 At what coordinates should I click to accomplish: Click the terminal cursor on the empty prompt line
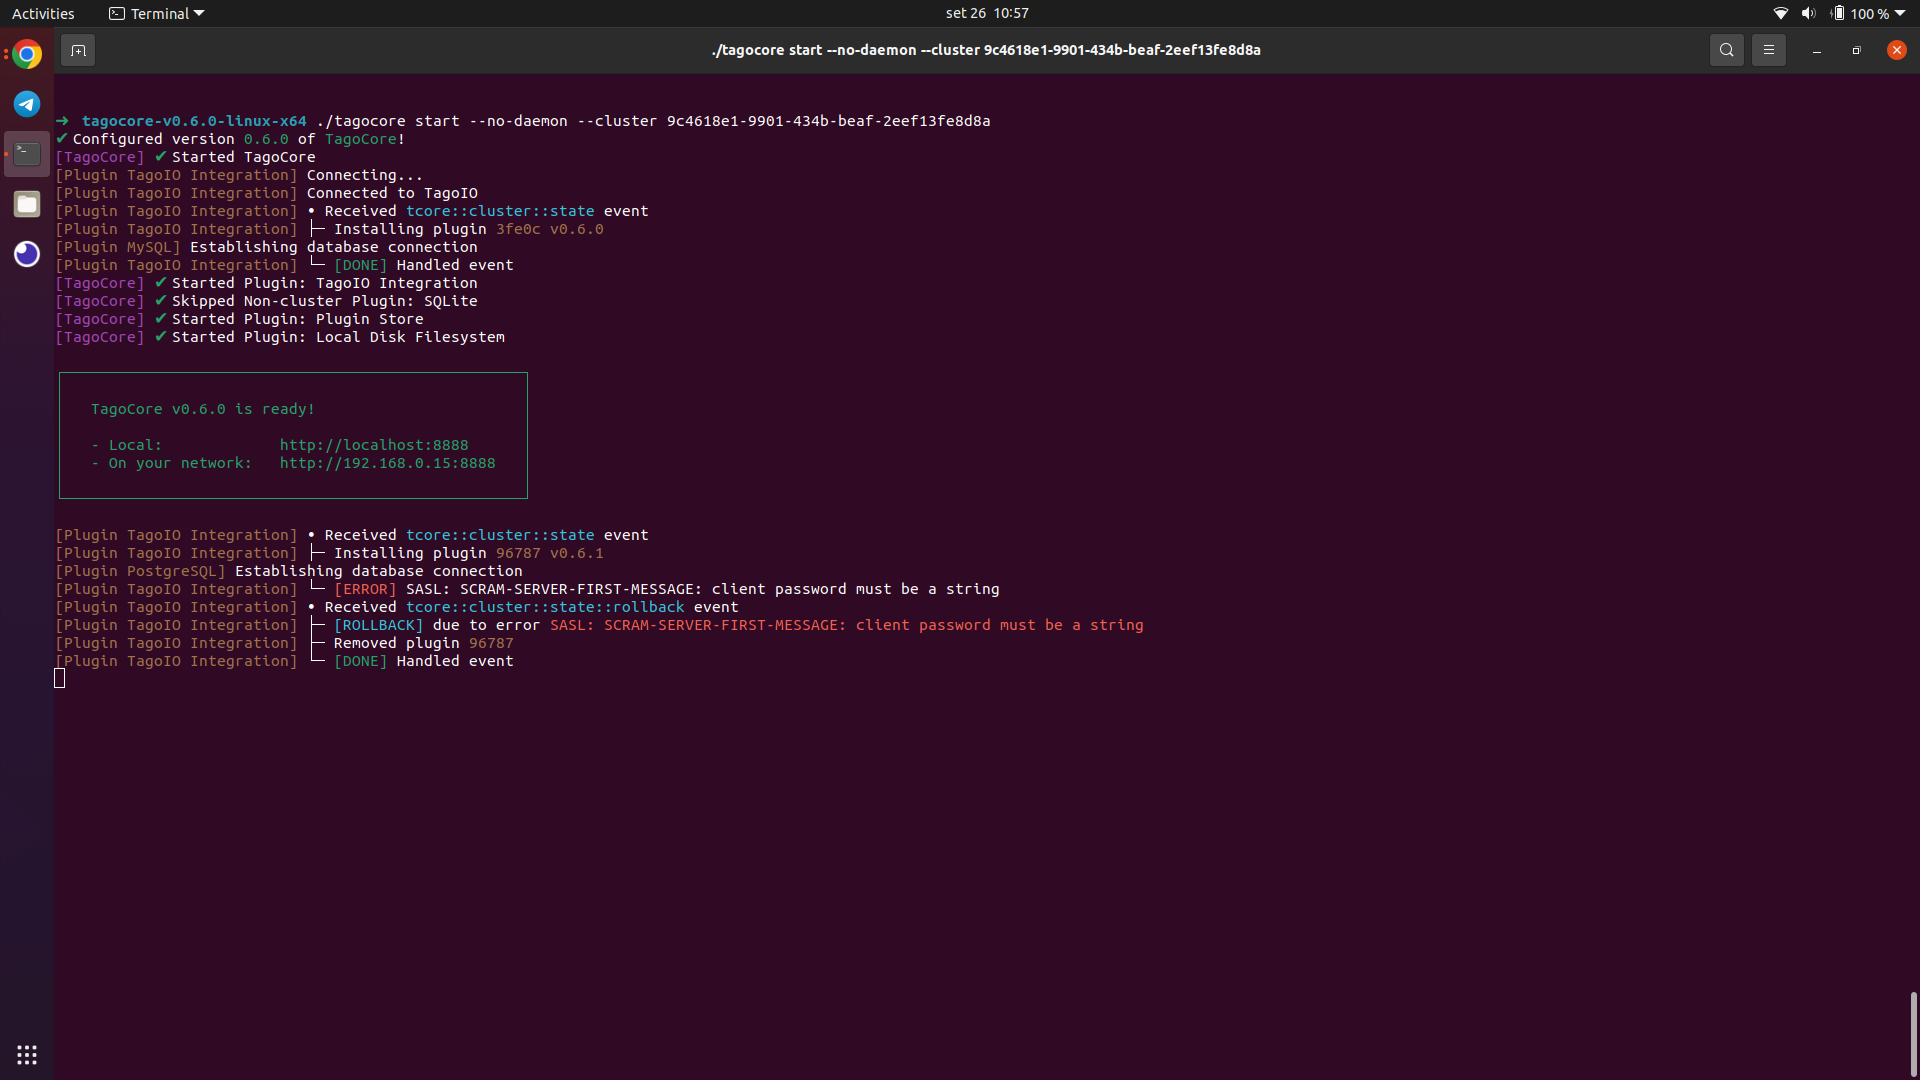point(60,679)
